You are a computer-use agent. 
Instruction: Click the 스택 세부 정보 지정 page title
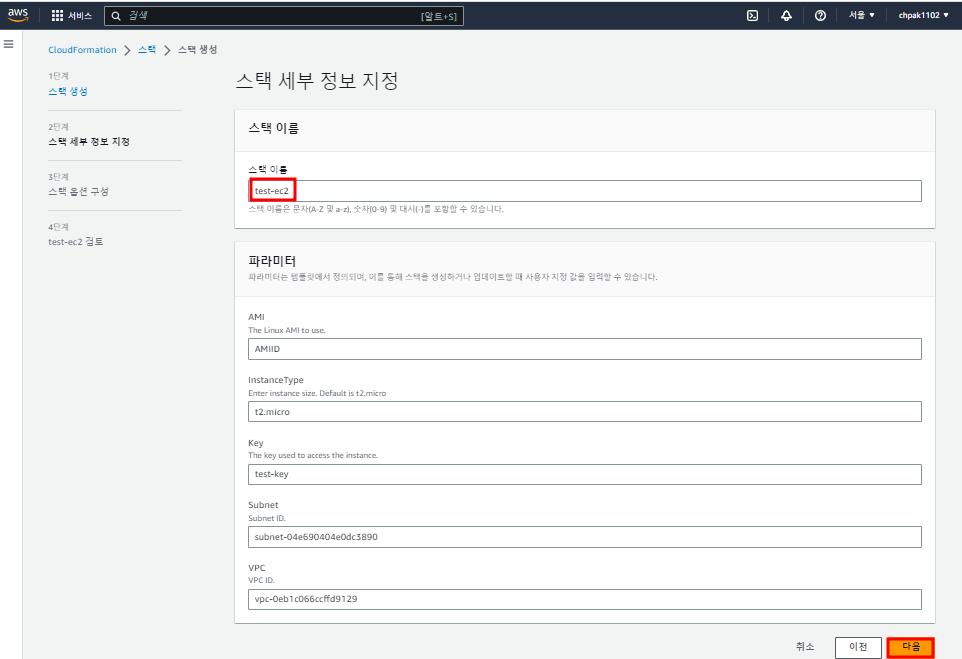317,80
